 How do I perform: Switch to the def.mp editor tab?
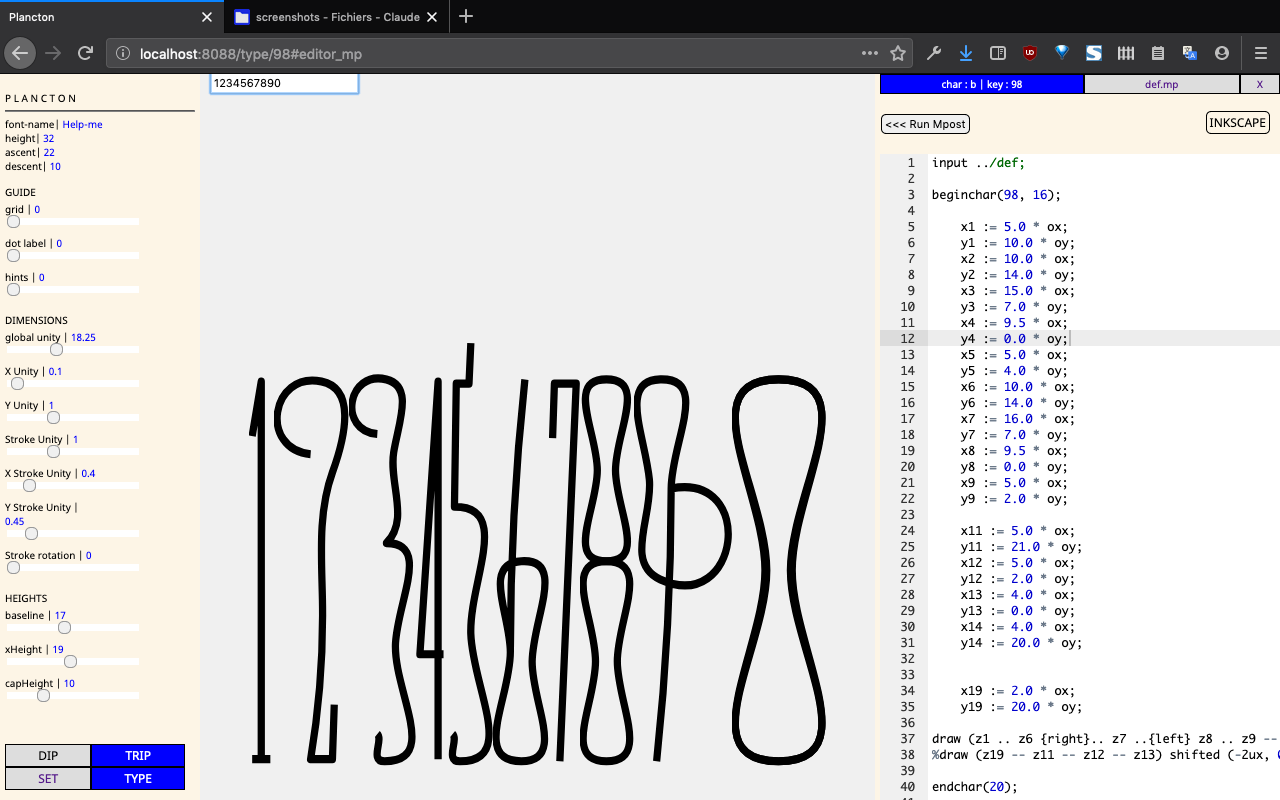click(x=1161, y=85)
